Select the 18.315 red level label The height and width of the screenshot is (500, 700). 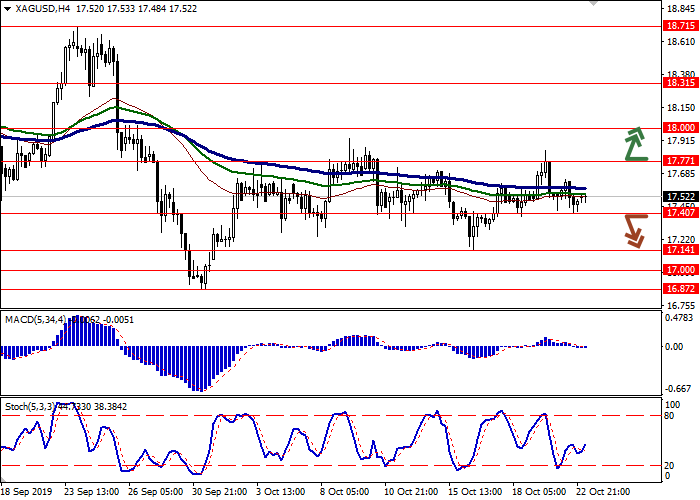click(x=680, y=84)
